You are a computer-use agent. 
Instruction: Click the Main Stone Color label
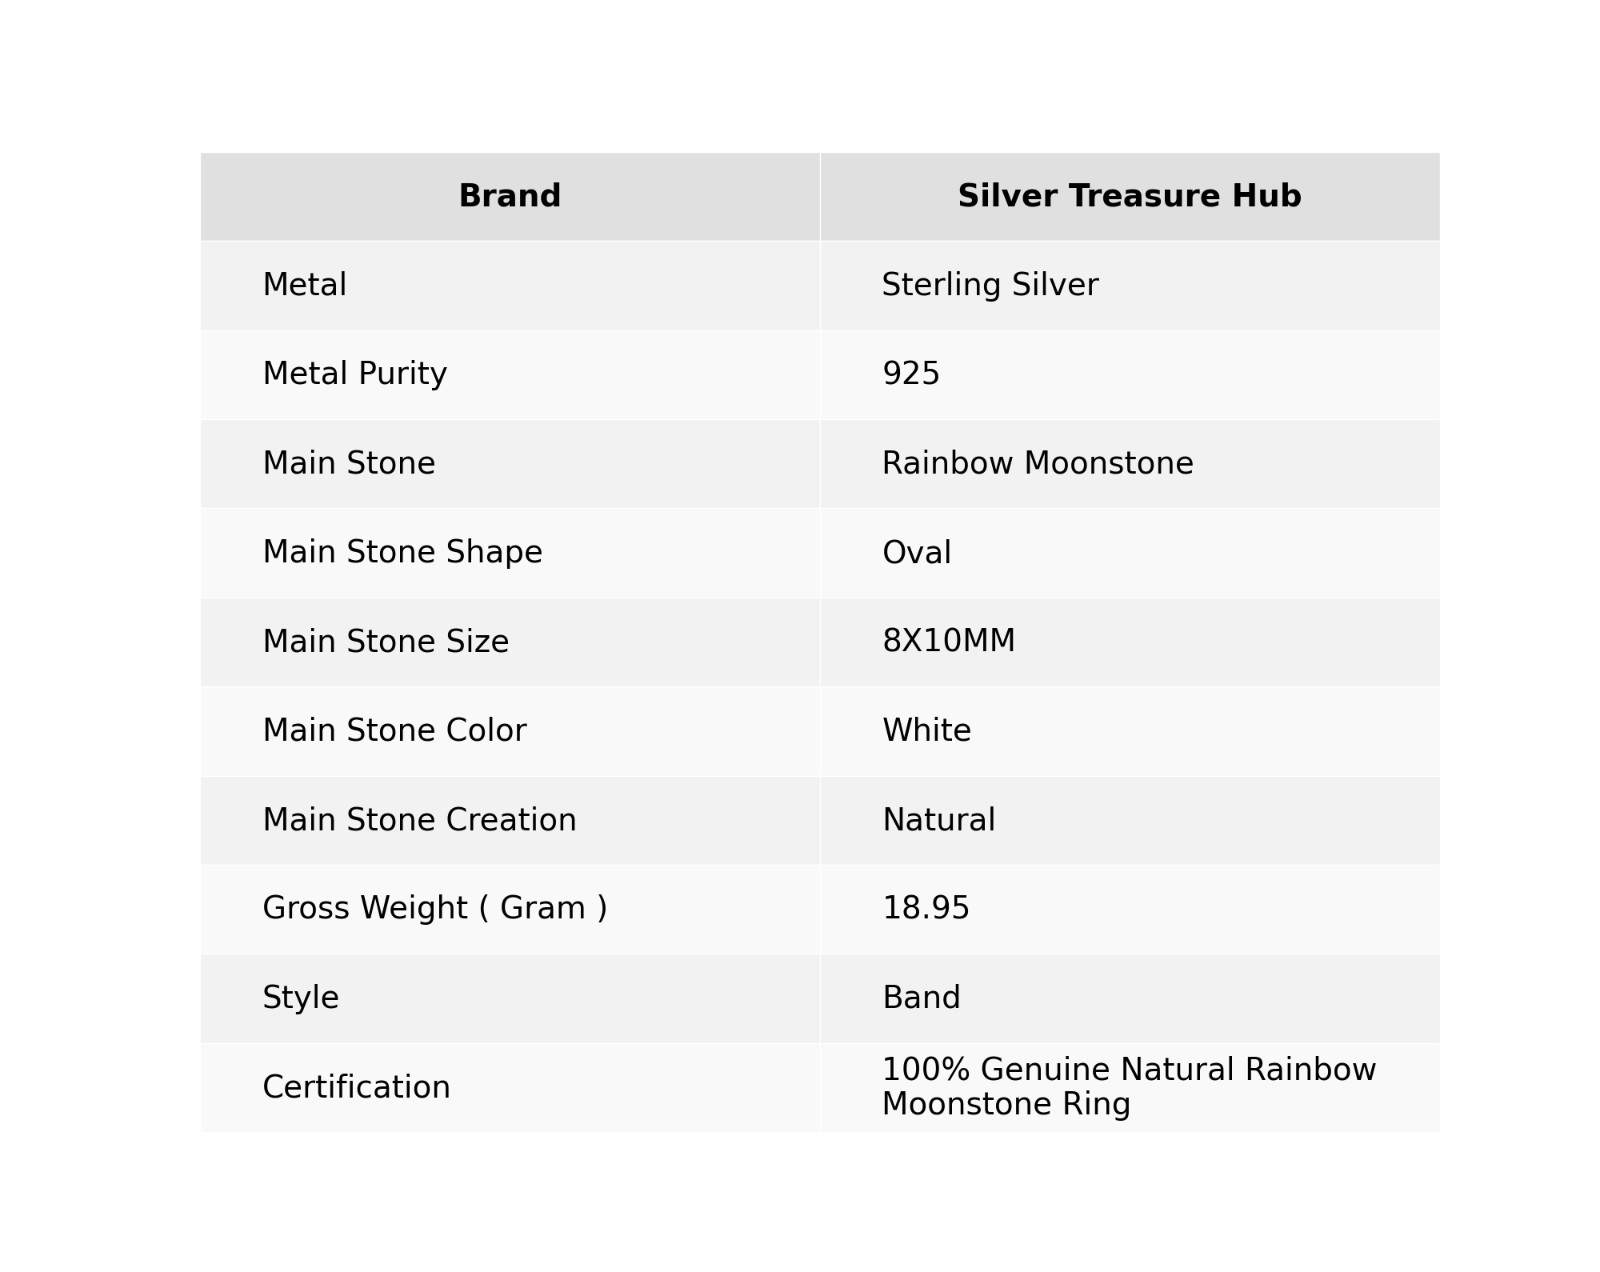point(394,730)
